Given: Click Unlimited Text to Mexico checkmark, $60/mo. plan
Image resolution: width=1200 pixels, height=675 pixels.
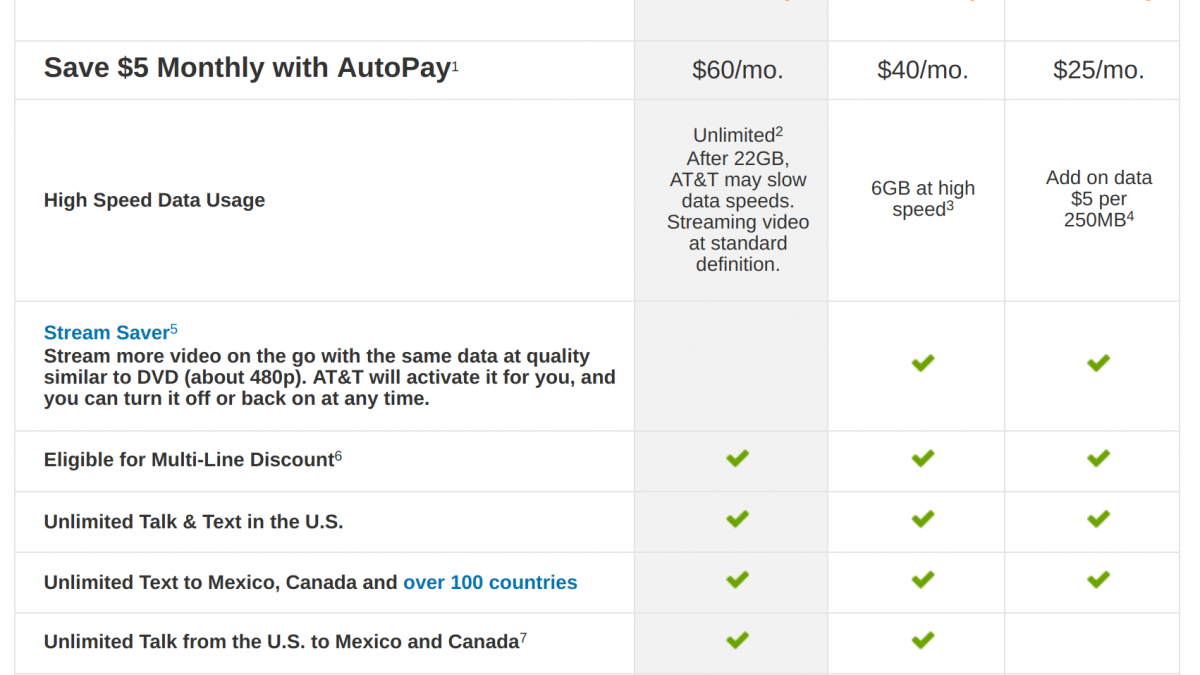Looking at the screenshot, I should [737, 580].
